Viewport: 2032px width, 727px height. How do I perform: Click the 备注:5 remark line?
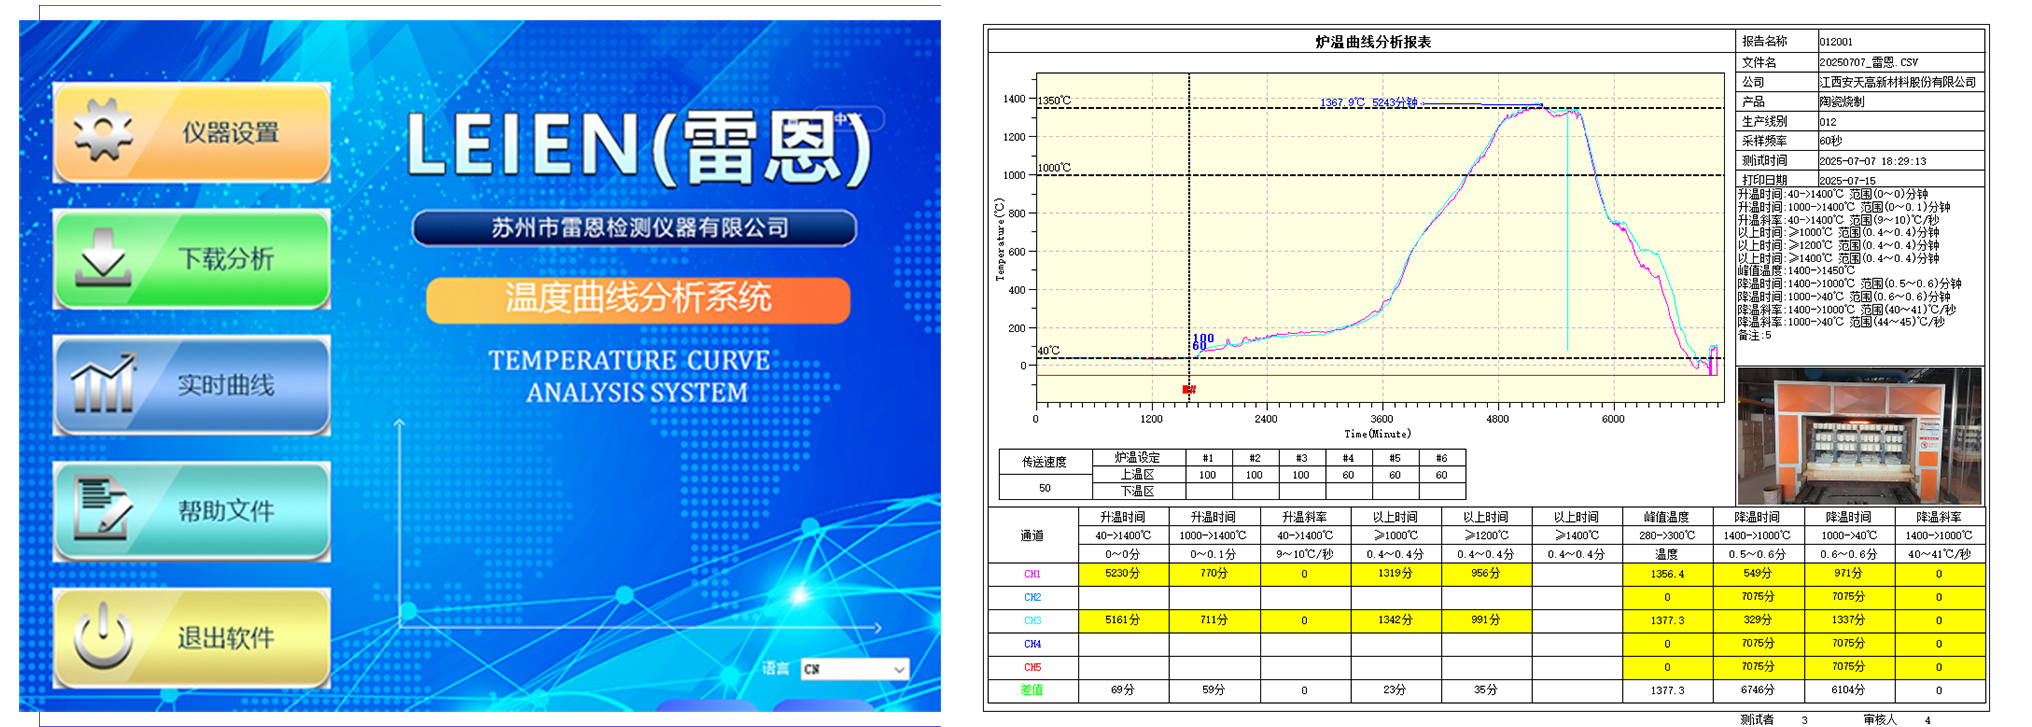[x=1754, y=336]
